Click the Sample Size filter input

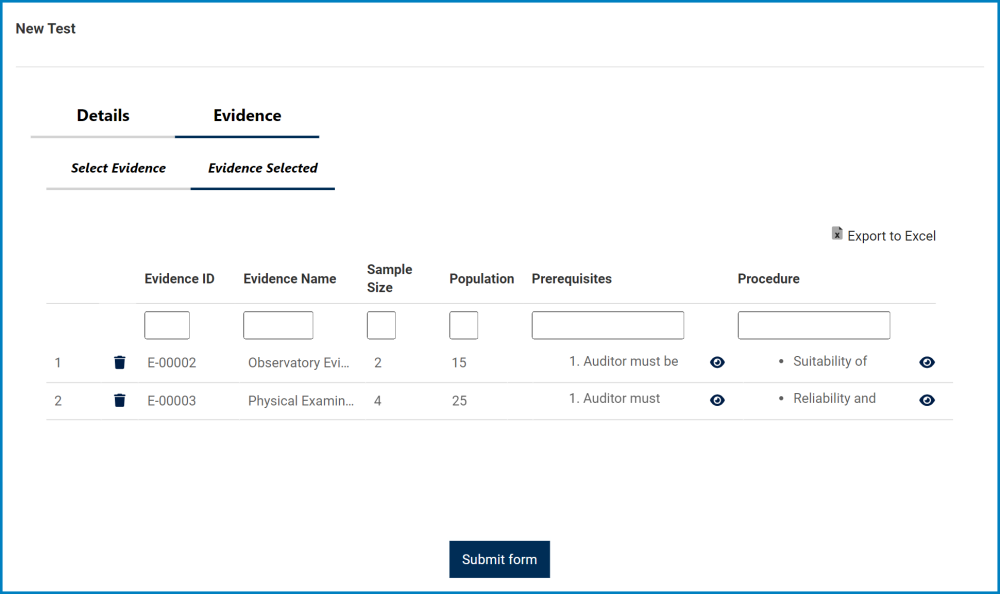click(x=380, y=324)
